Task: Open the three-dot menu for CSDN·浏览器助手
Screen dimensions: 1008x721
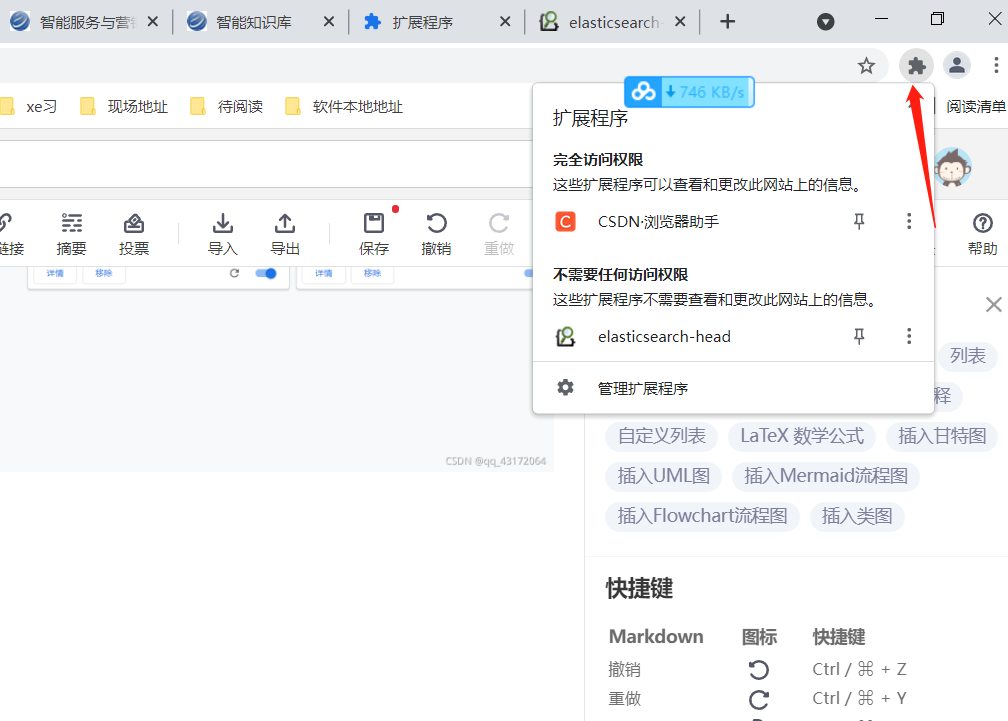Action: [x=908, y=221]
